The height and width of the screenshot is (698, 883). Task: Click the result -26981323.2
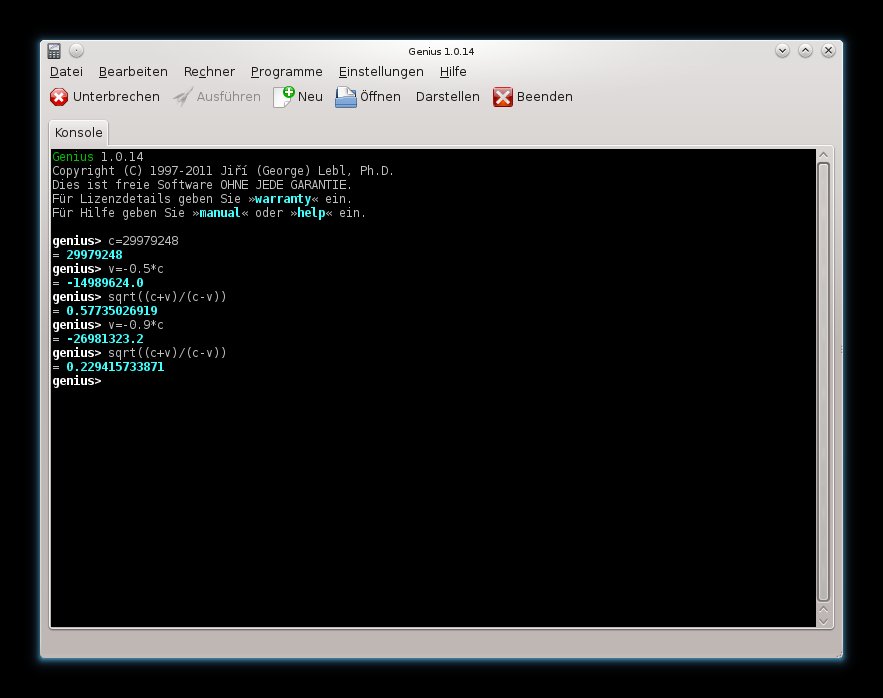tap(105, 339)
